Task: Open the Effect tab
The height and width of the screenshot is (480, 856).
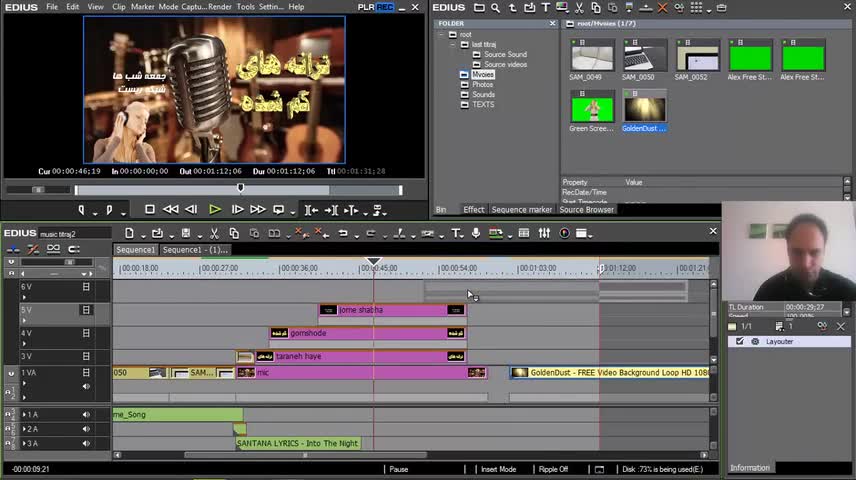Action: [473, 210]
